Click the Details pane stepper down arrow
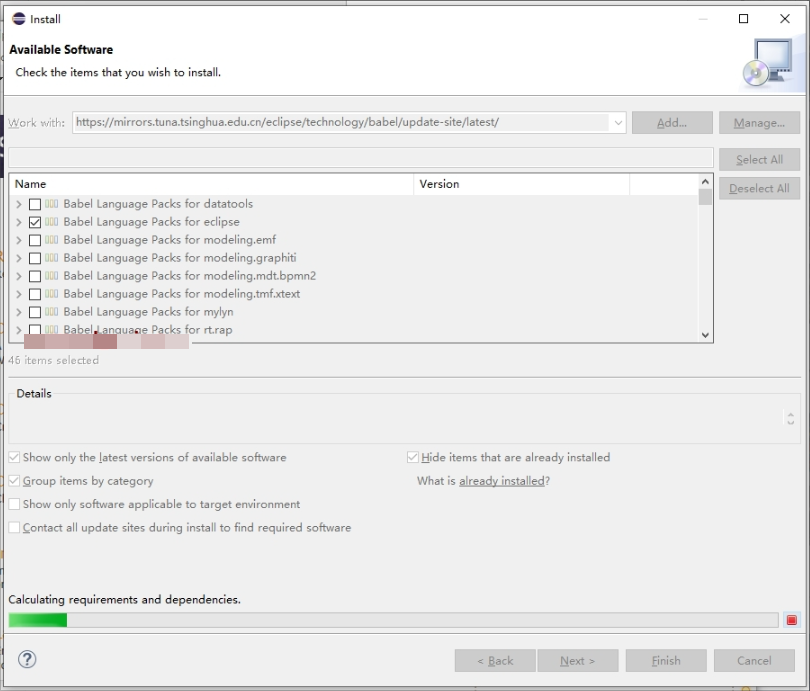 point(790,422)
